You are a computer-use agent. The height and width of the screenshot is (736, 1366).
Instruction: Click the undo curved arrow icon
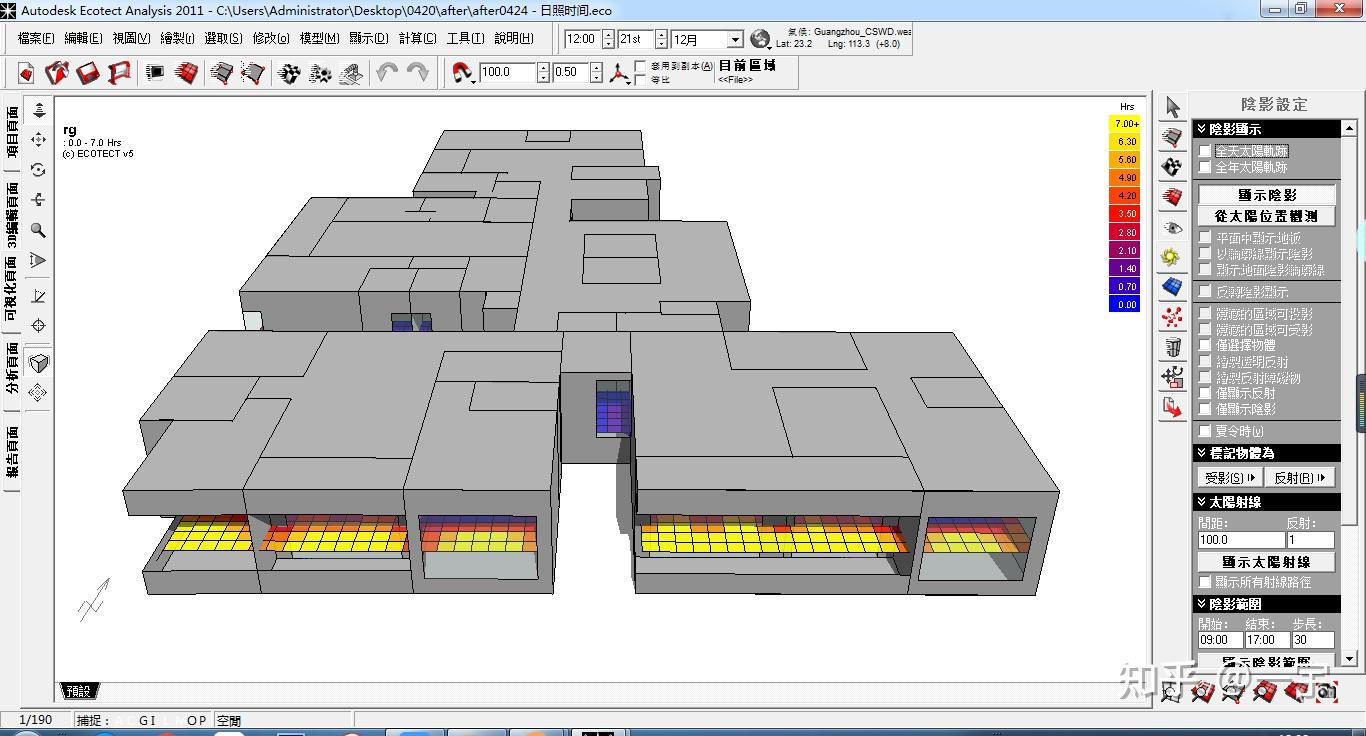(x=386, y=73)
